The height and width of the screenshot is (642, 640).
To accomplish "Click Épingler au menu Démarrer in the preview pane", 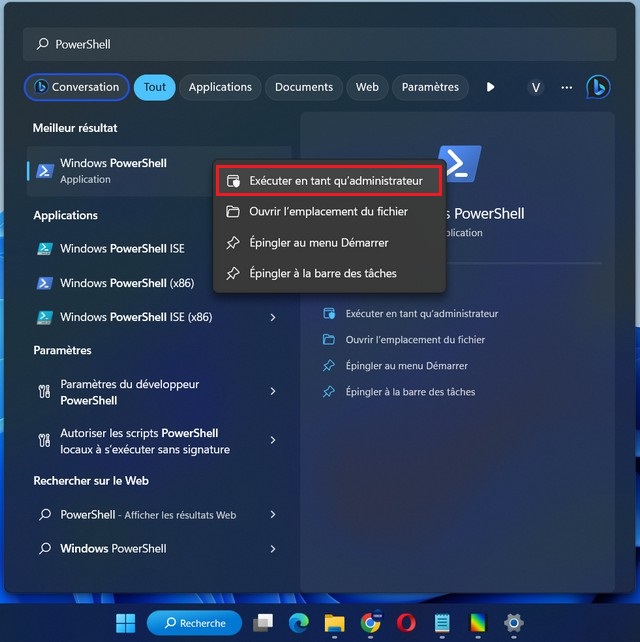I will click(x=395, y=366).
